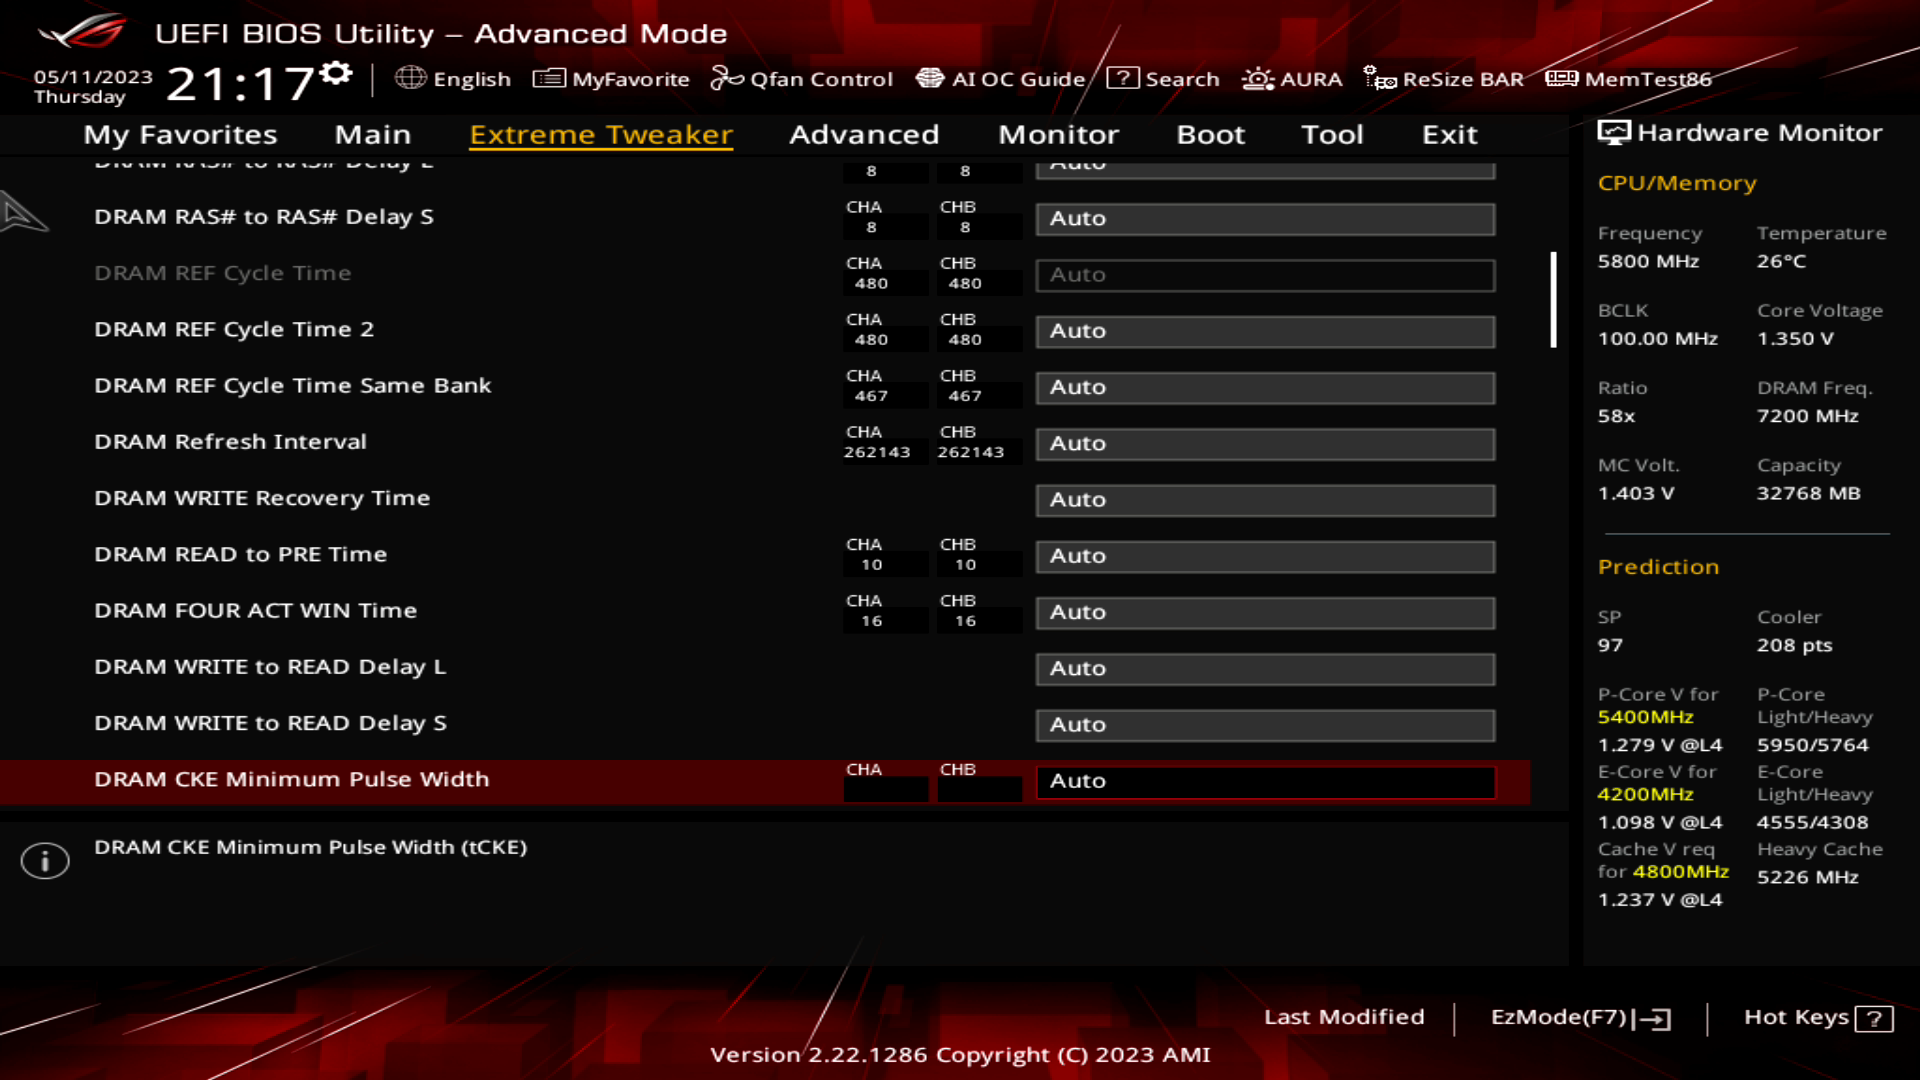The image size is (1920, 1080).
Task: Open the My Favorites tab
Action: click(x=180, y=134)
